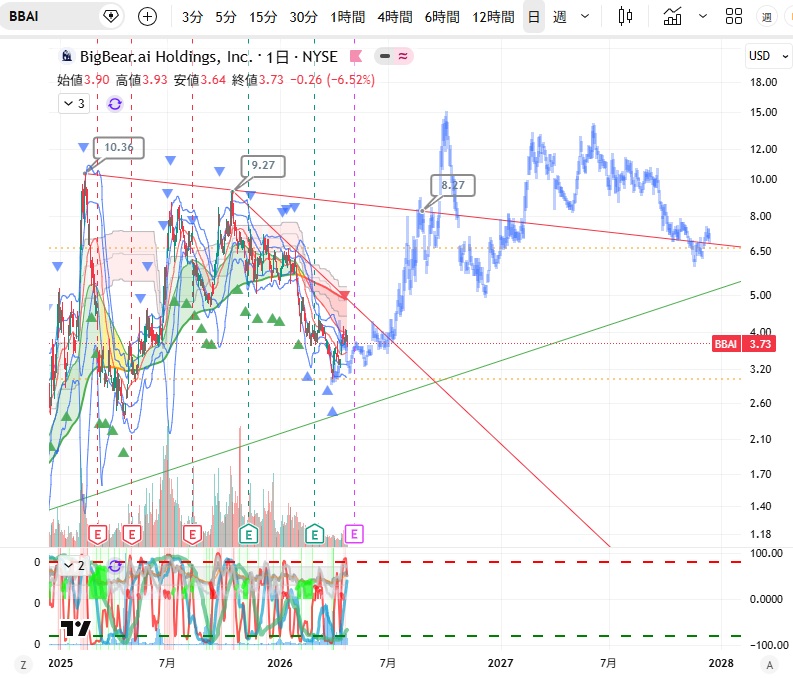The width and height of the screenshot is (793, 678).
Task: Click the TradingView logo in lower pane
Action: pos(75,628)
